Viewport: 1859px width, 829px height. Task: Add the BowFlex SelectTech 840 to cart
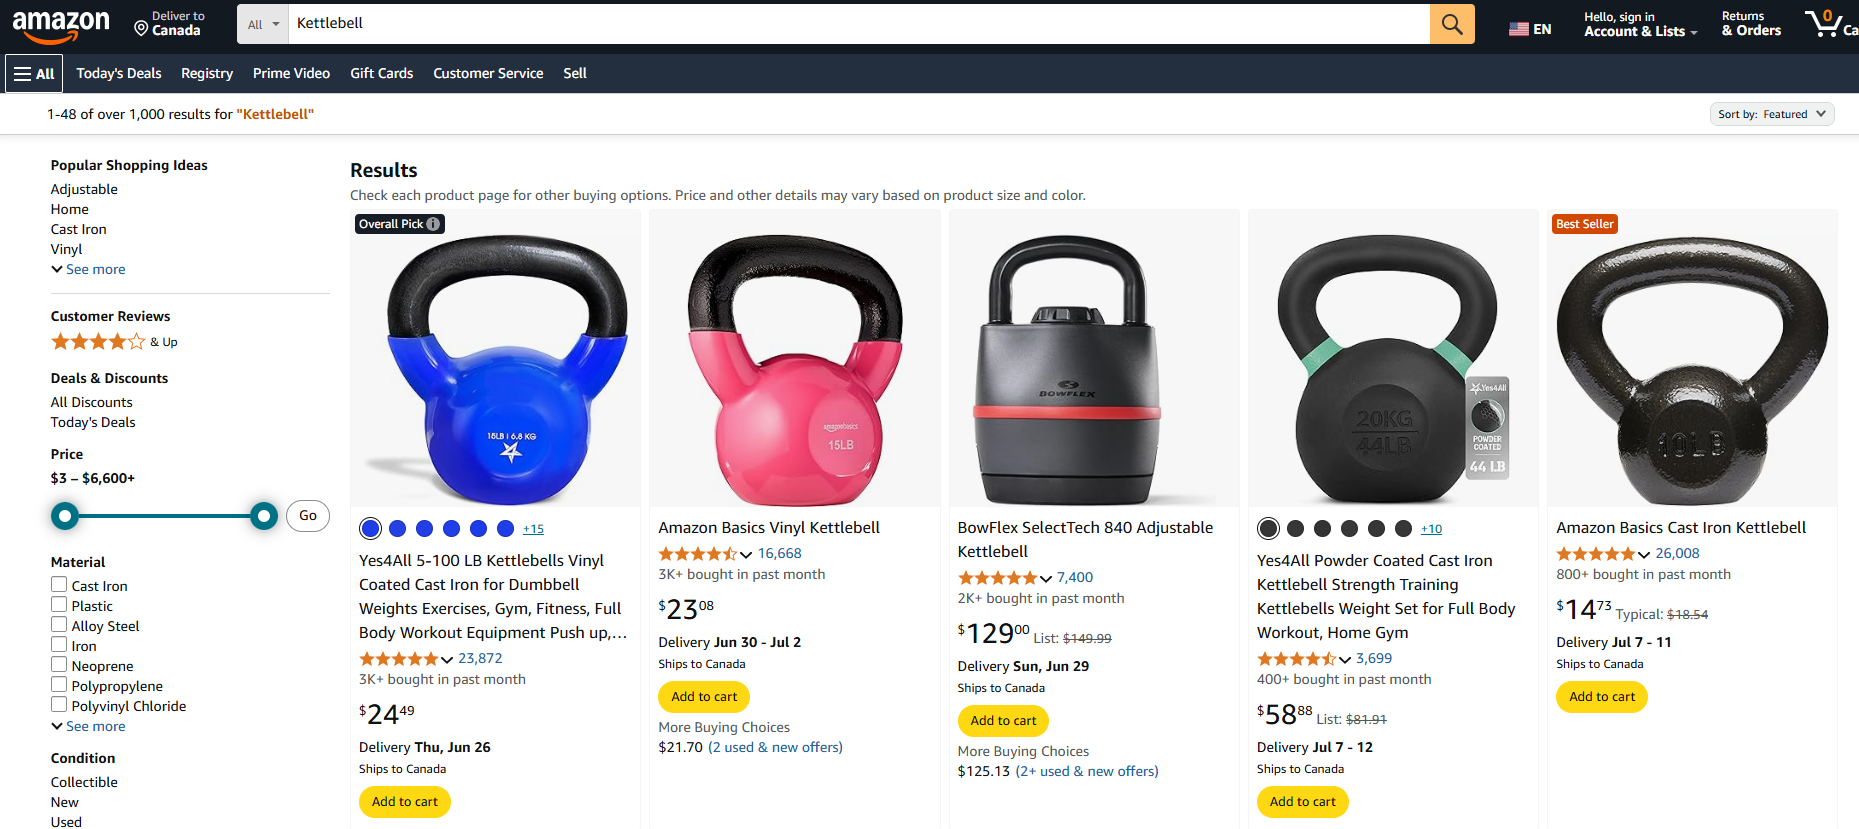coord(1002,720)
